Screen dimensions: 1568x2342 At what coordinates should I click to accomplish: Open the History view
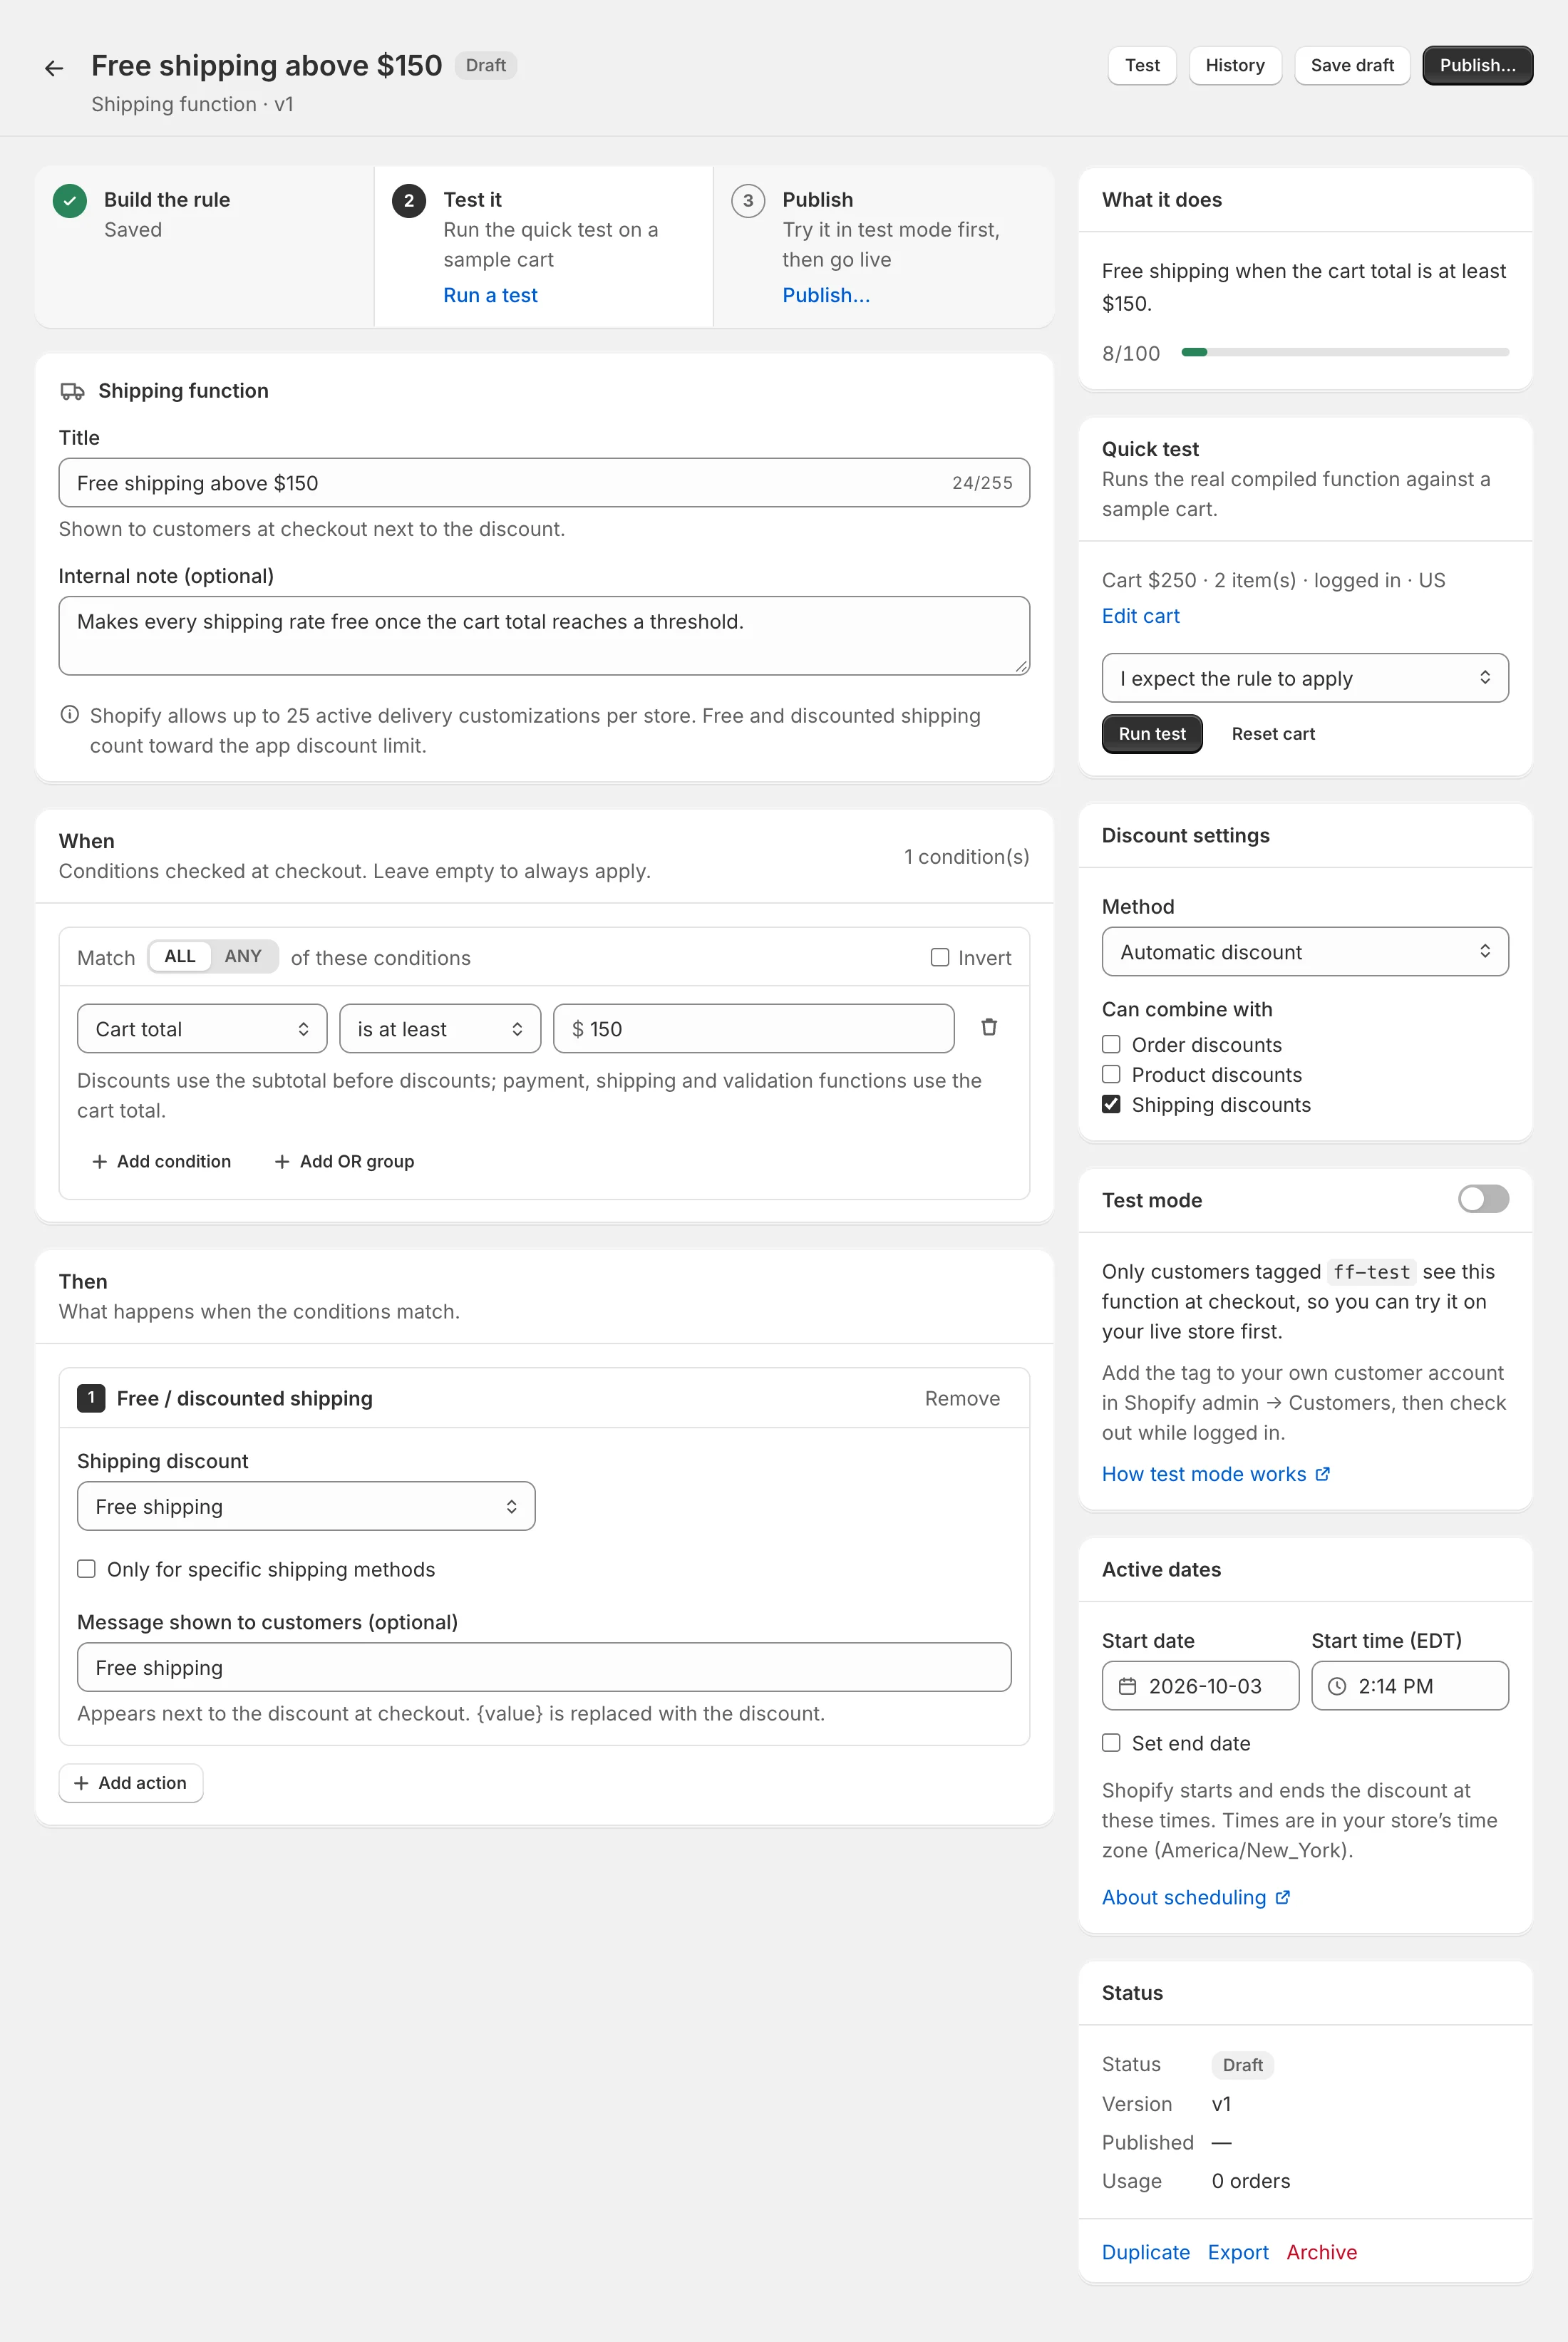click(1235, 66)
